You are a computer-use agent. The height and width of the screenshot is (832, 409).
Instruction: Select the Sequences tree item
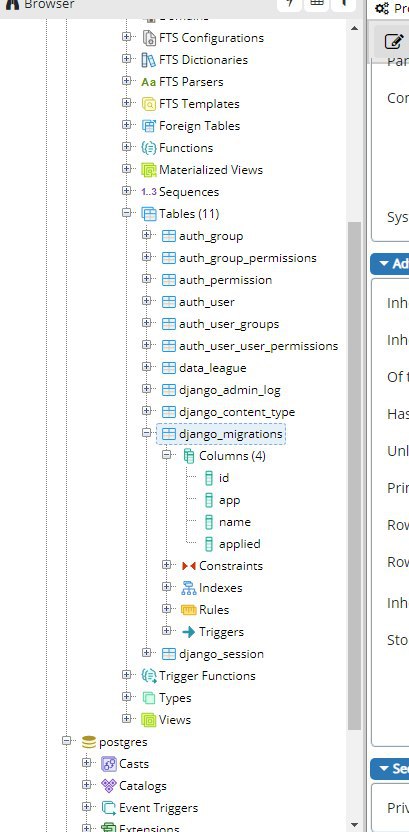pyautogui.click(x=189, y=192)
